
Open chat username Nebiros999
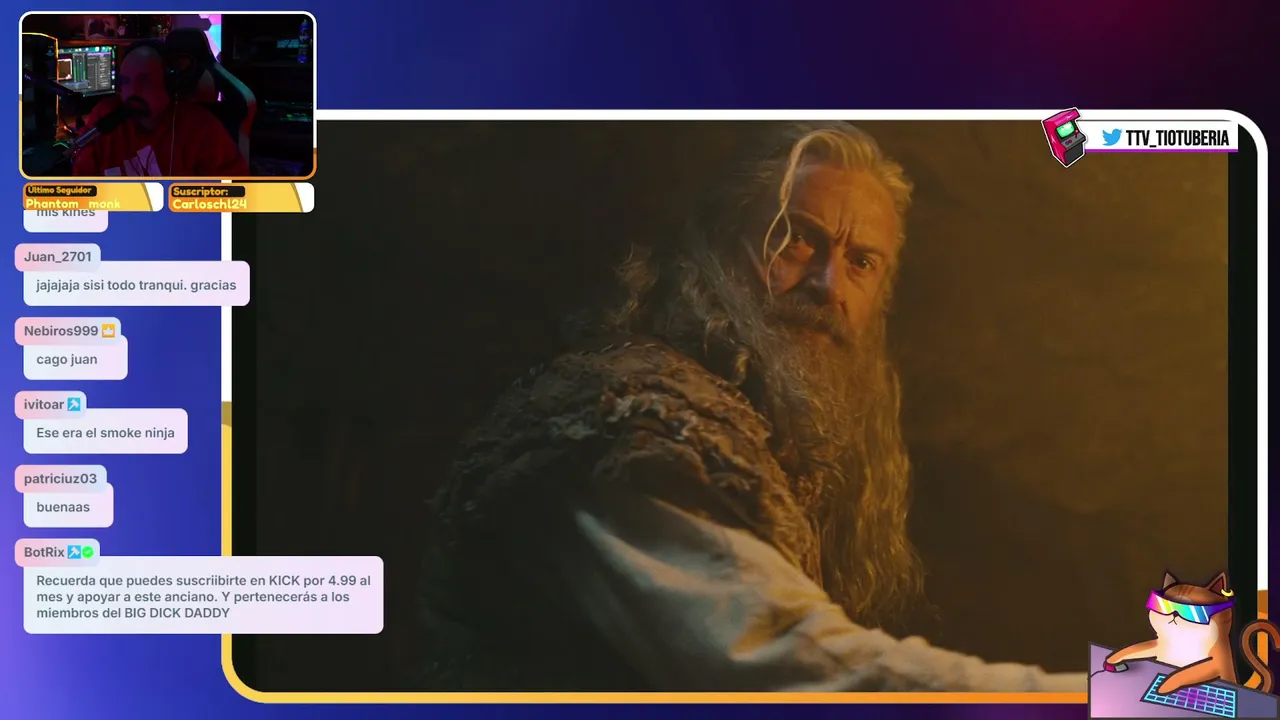pyautogui.click(x=61, y=331)
